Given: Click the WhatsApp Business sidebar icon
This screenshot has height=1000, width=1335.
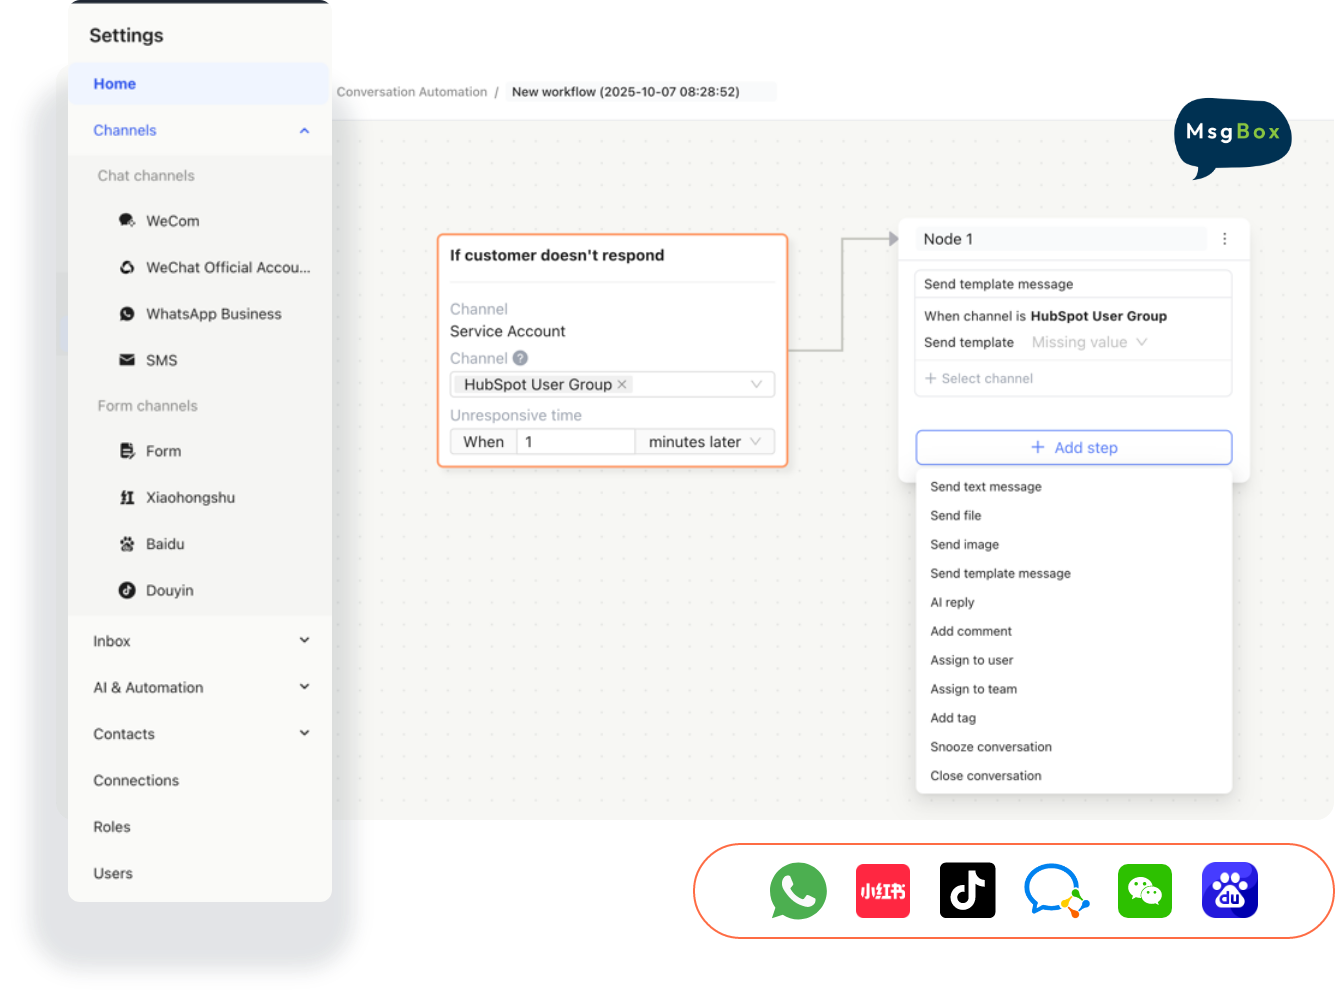Looking at the screenshot, I should click(x=127, y=314).
